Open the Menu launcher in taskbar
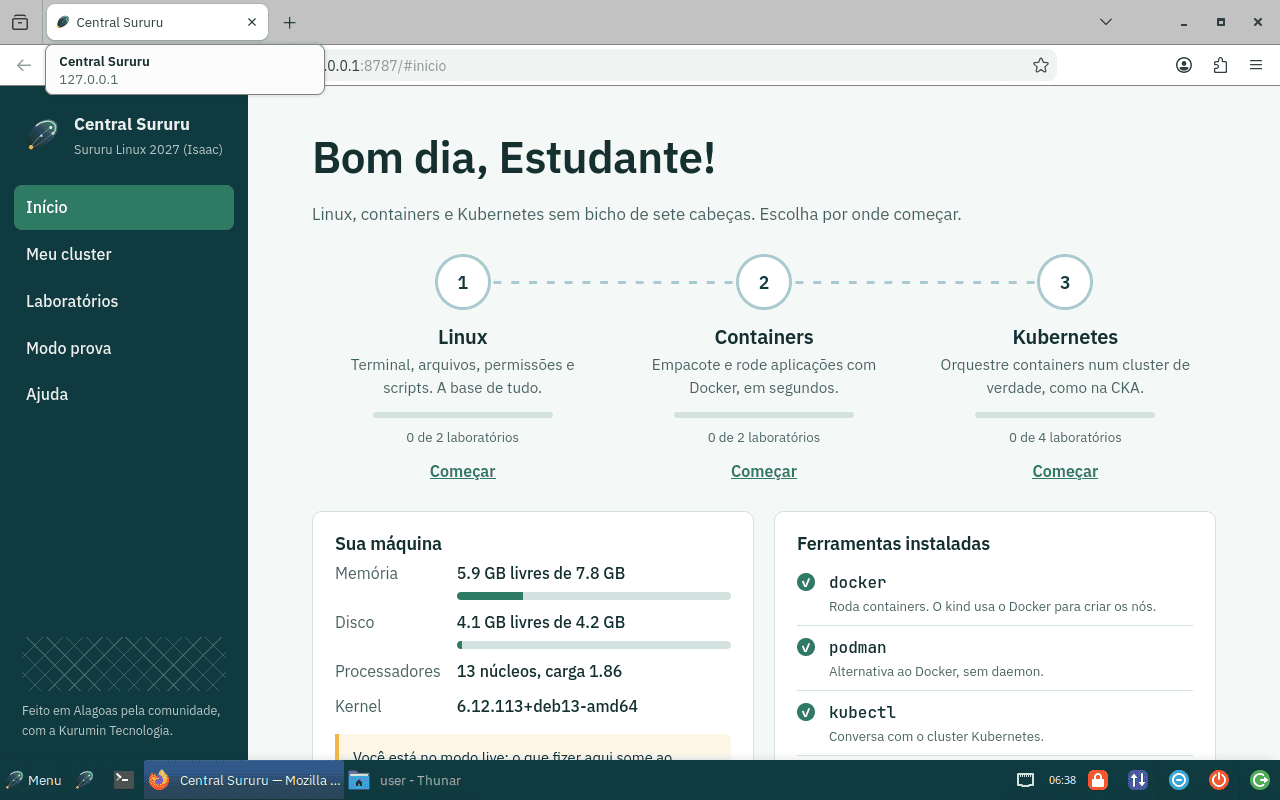The image size is (1280, 800). pos(34,780)
